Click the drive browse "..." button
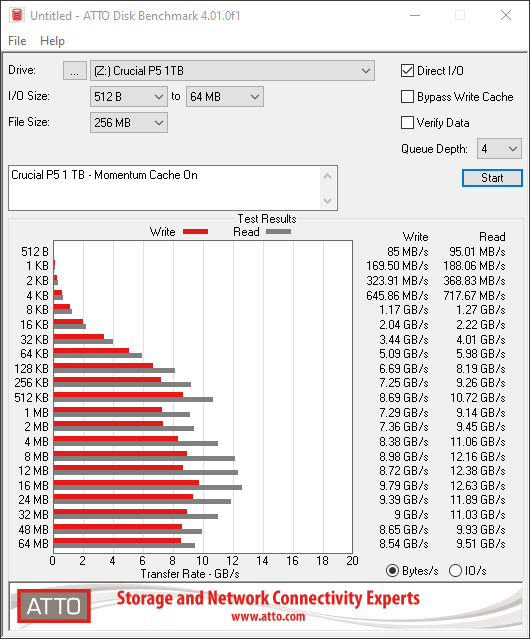The width and height of the screenshot is (530, 639). pos(75,71)
